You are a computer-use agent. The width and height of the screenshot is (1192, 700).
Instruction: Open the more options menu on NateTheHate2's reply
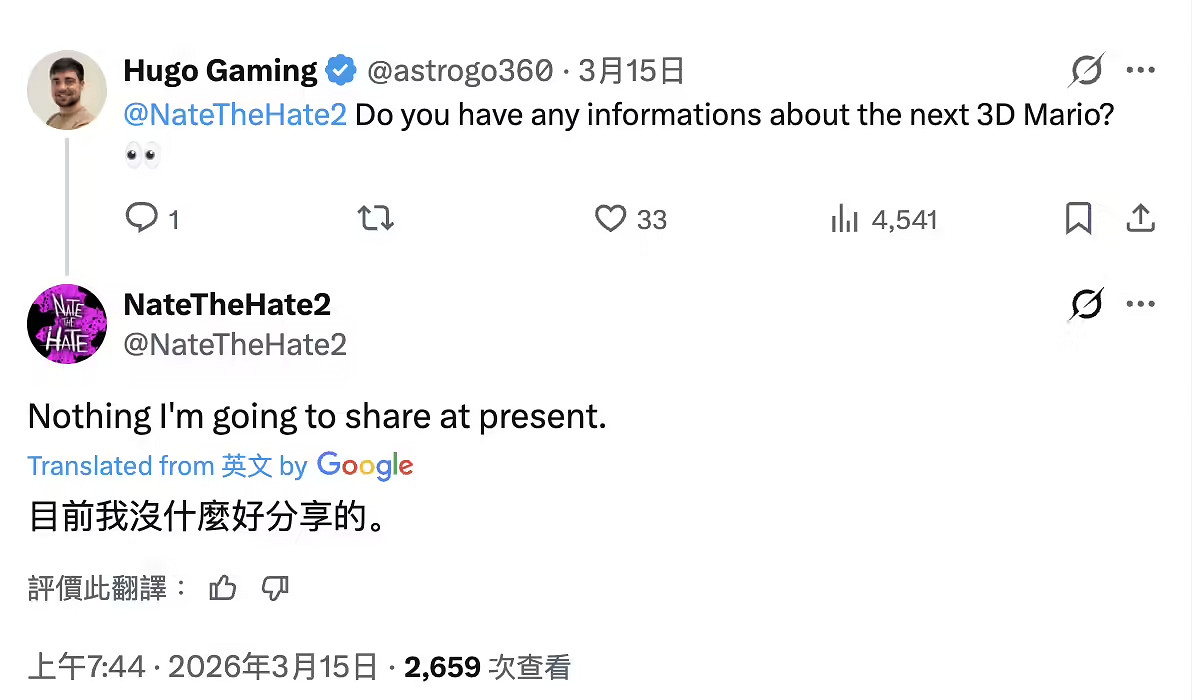pyautogui.click(x=1141, y=303)
